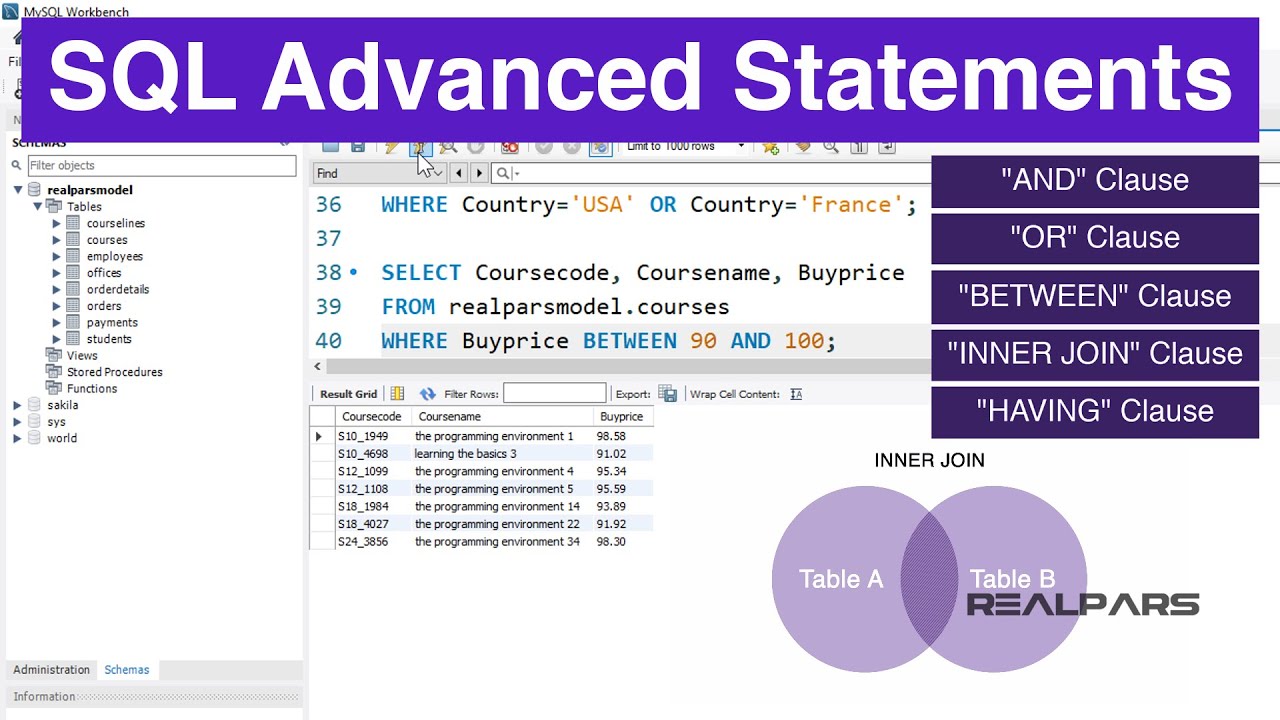Select the Stored Procedures folder
Screen dimensions: 1280x720
(x=114, y=372)
